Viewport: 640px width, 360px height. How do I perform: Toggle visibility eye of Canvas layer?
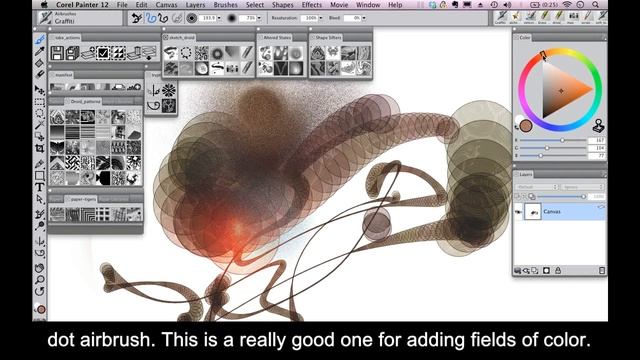coord(518,212)
